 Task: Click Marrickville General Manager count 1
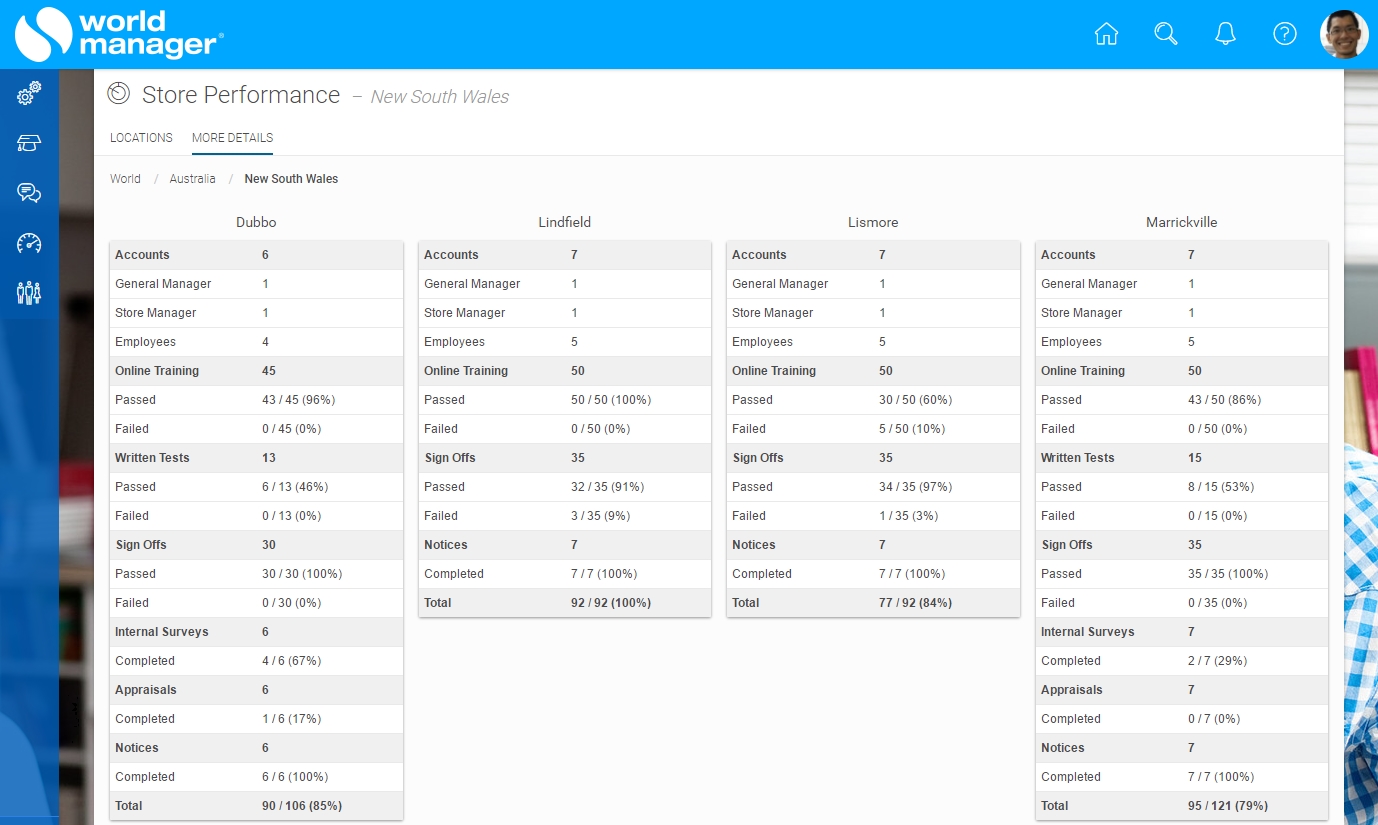coord(1191,284)
